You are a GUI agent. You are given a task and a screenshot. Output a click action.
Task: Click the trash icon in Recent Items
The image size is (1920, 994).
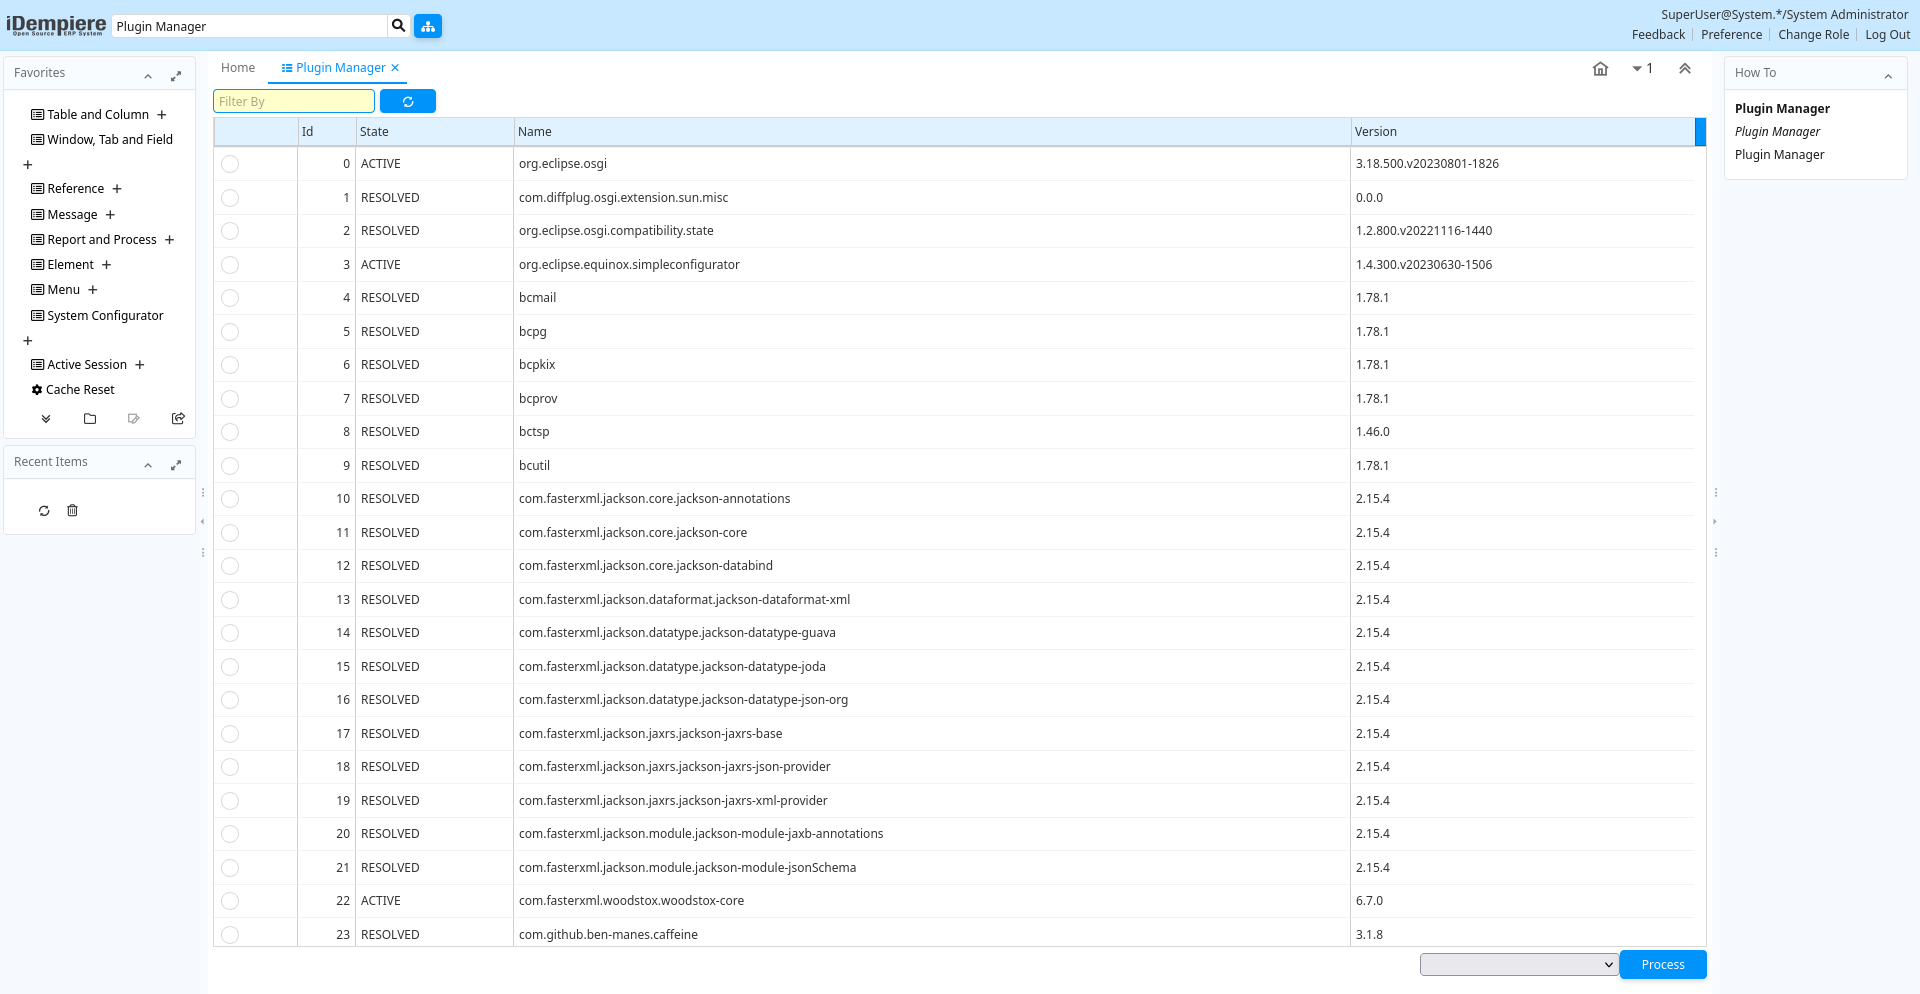(72, 511)
